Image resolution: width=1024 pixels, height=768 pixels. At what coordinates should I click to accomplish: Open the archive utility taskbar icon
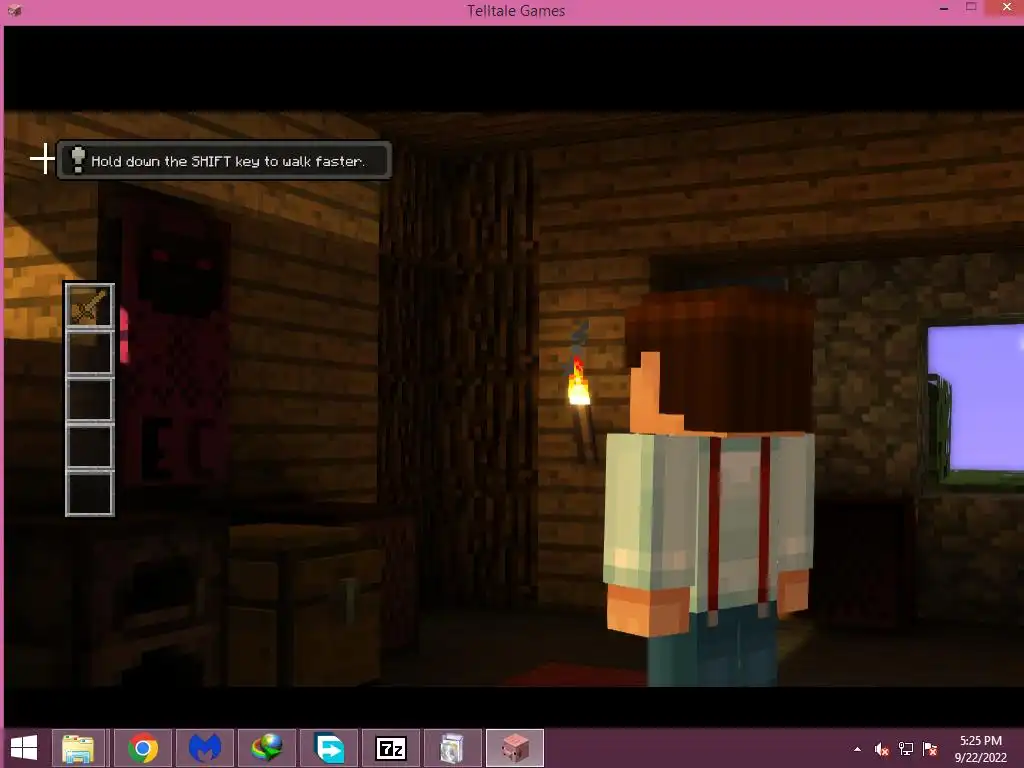pyautogui.click(x=453, y=748)
